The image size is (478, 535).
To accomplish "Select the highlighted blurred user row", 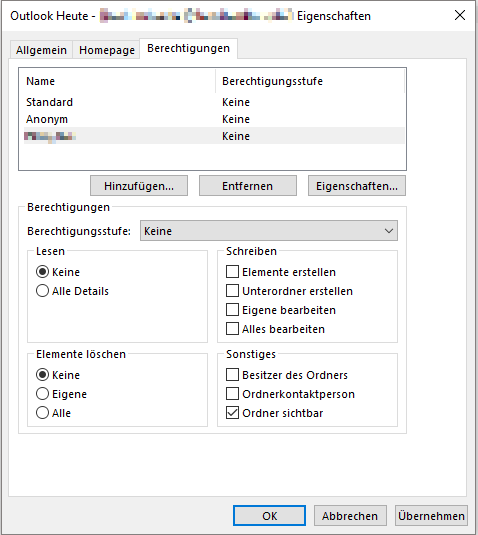I will [214, 136].
